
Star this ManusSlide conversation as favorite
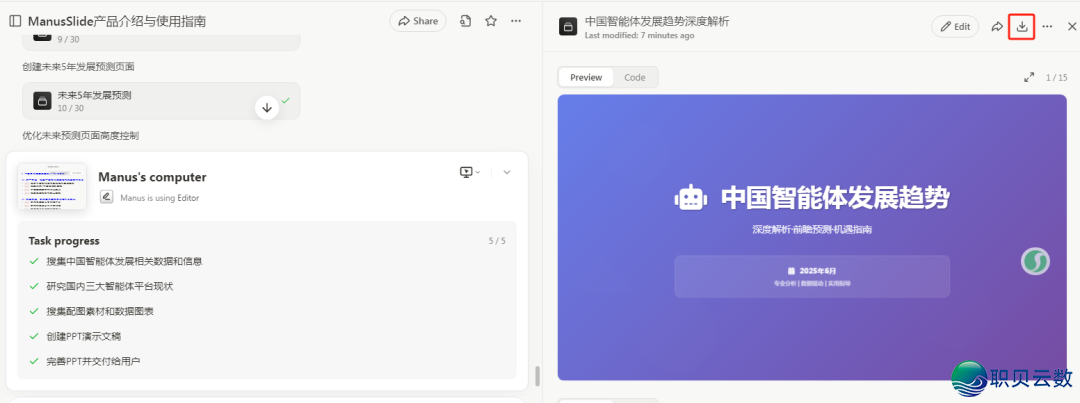tap(491, 21)
